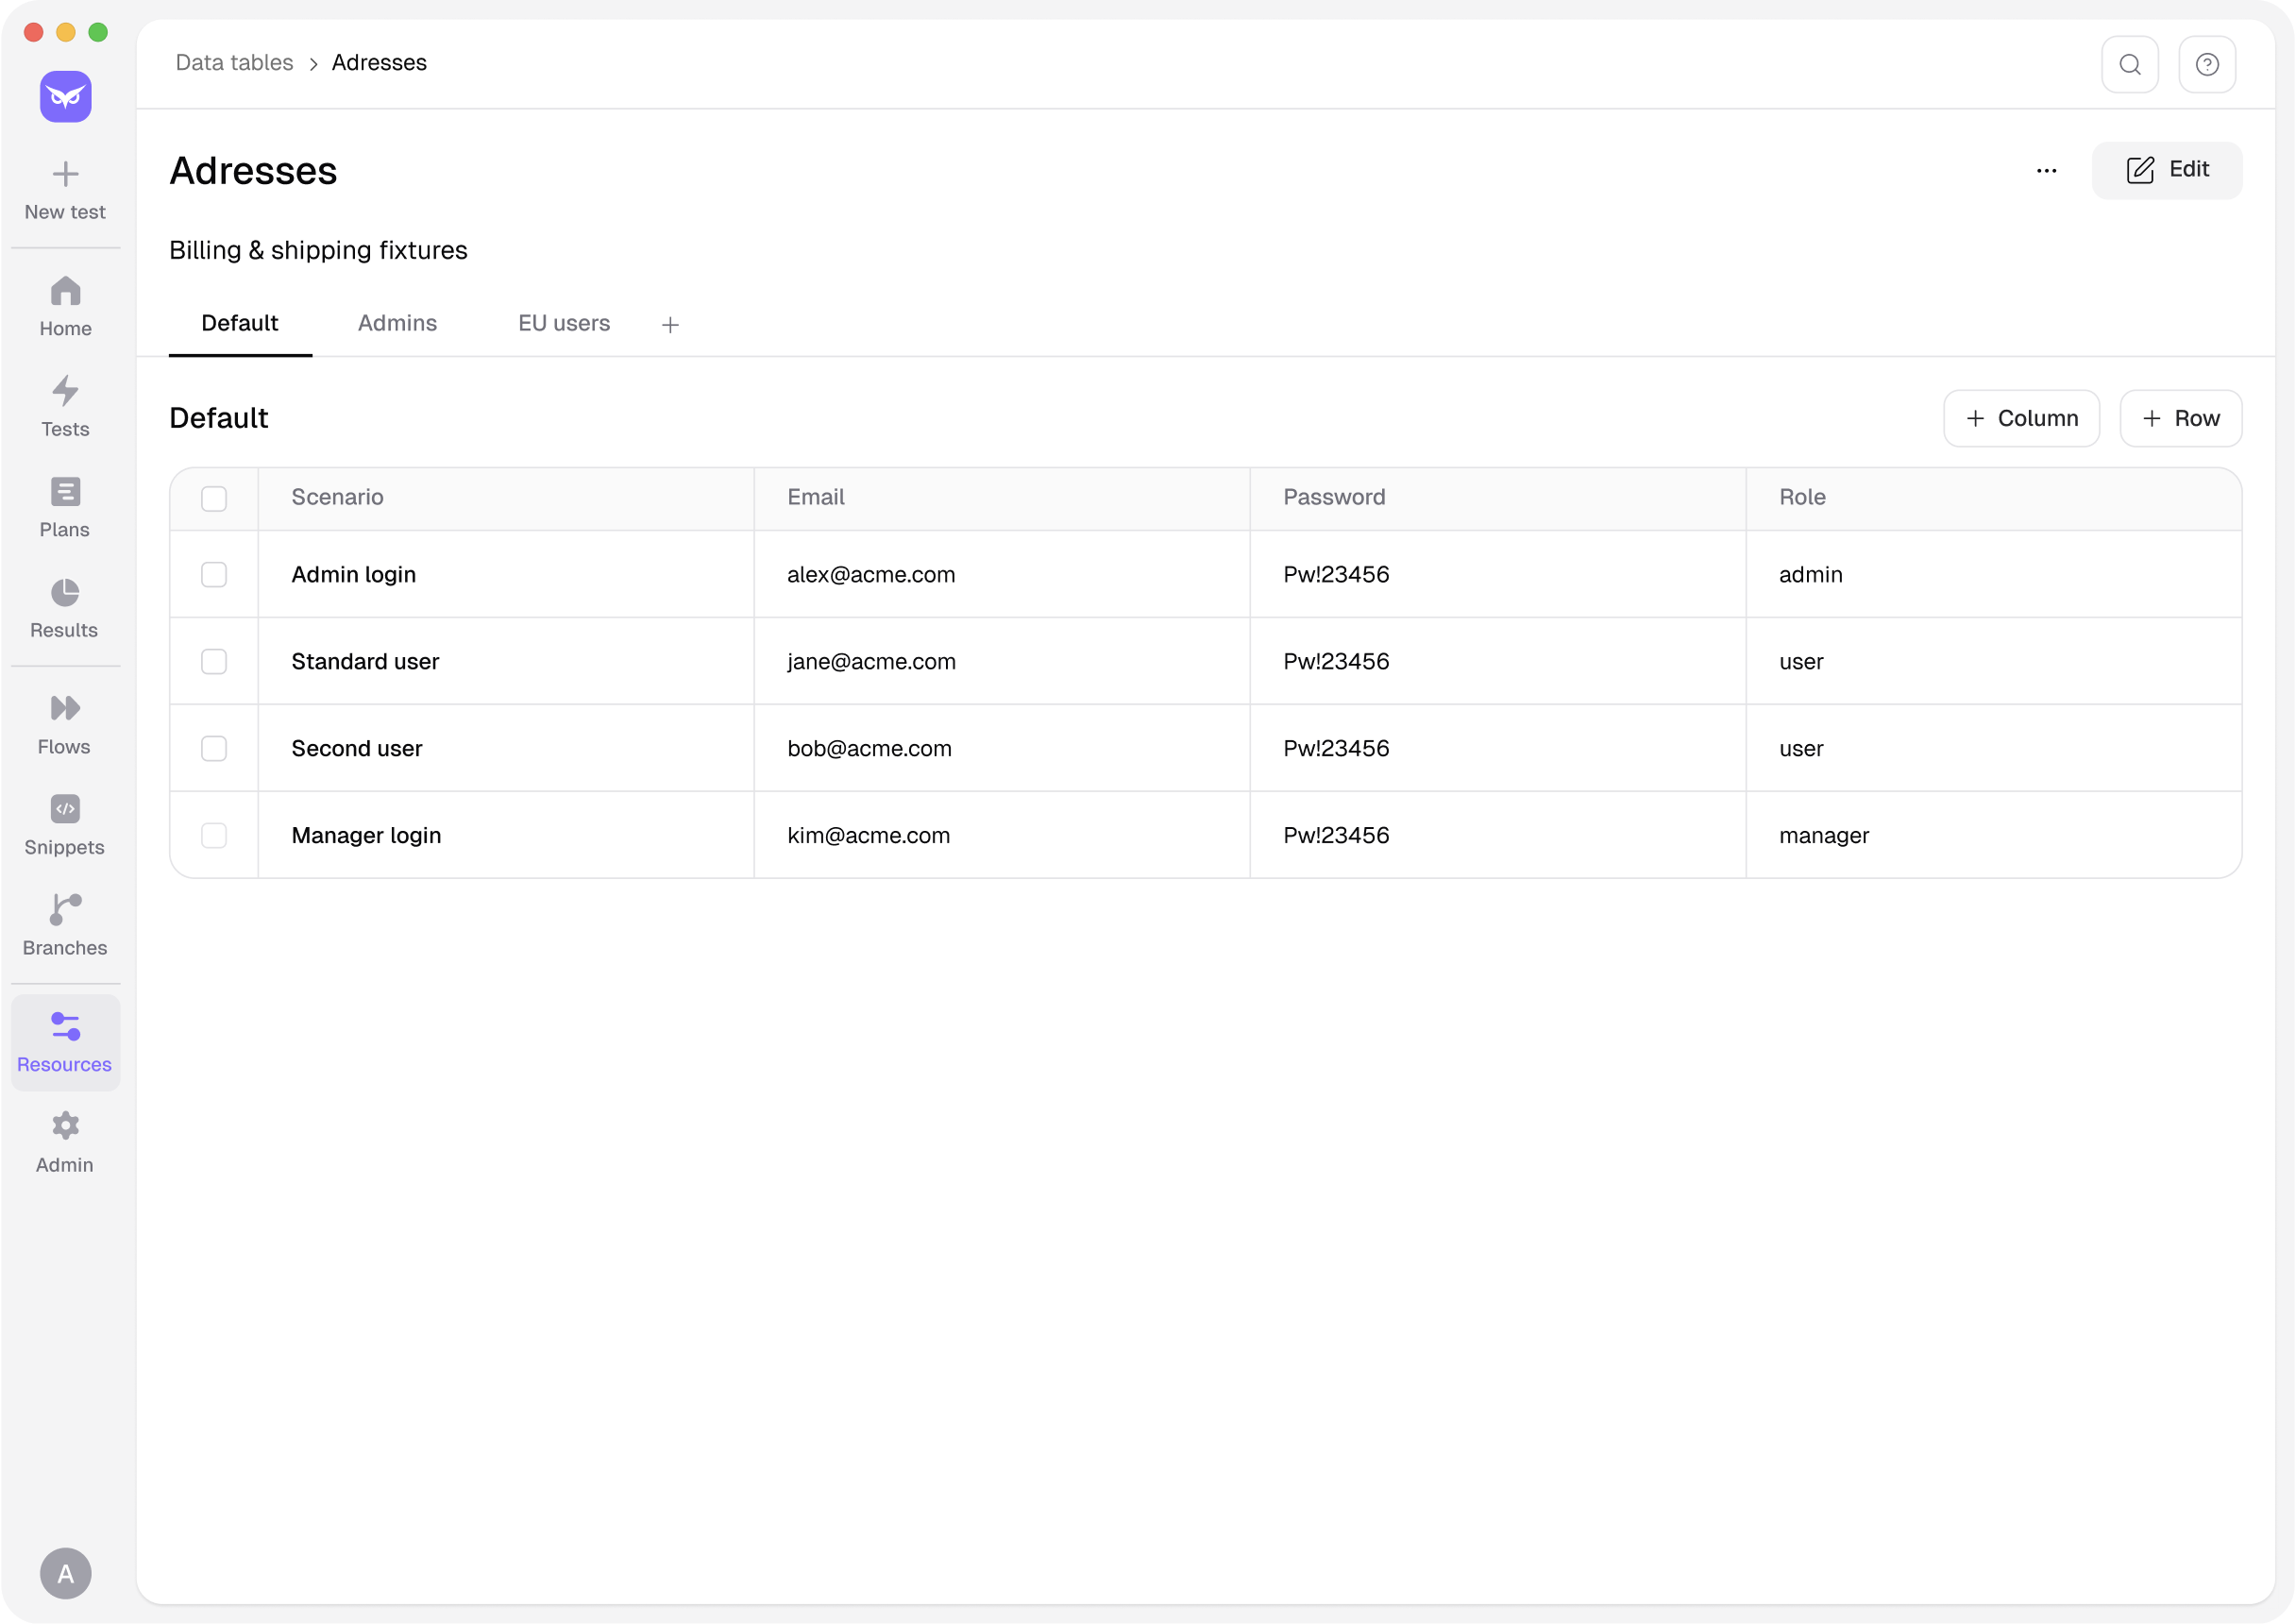This screenshot has width=2296, height=1624.
Task: Click Second user's role cell
Action: point(1993,748)
